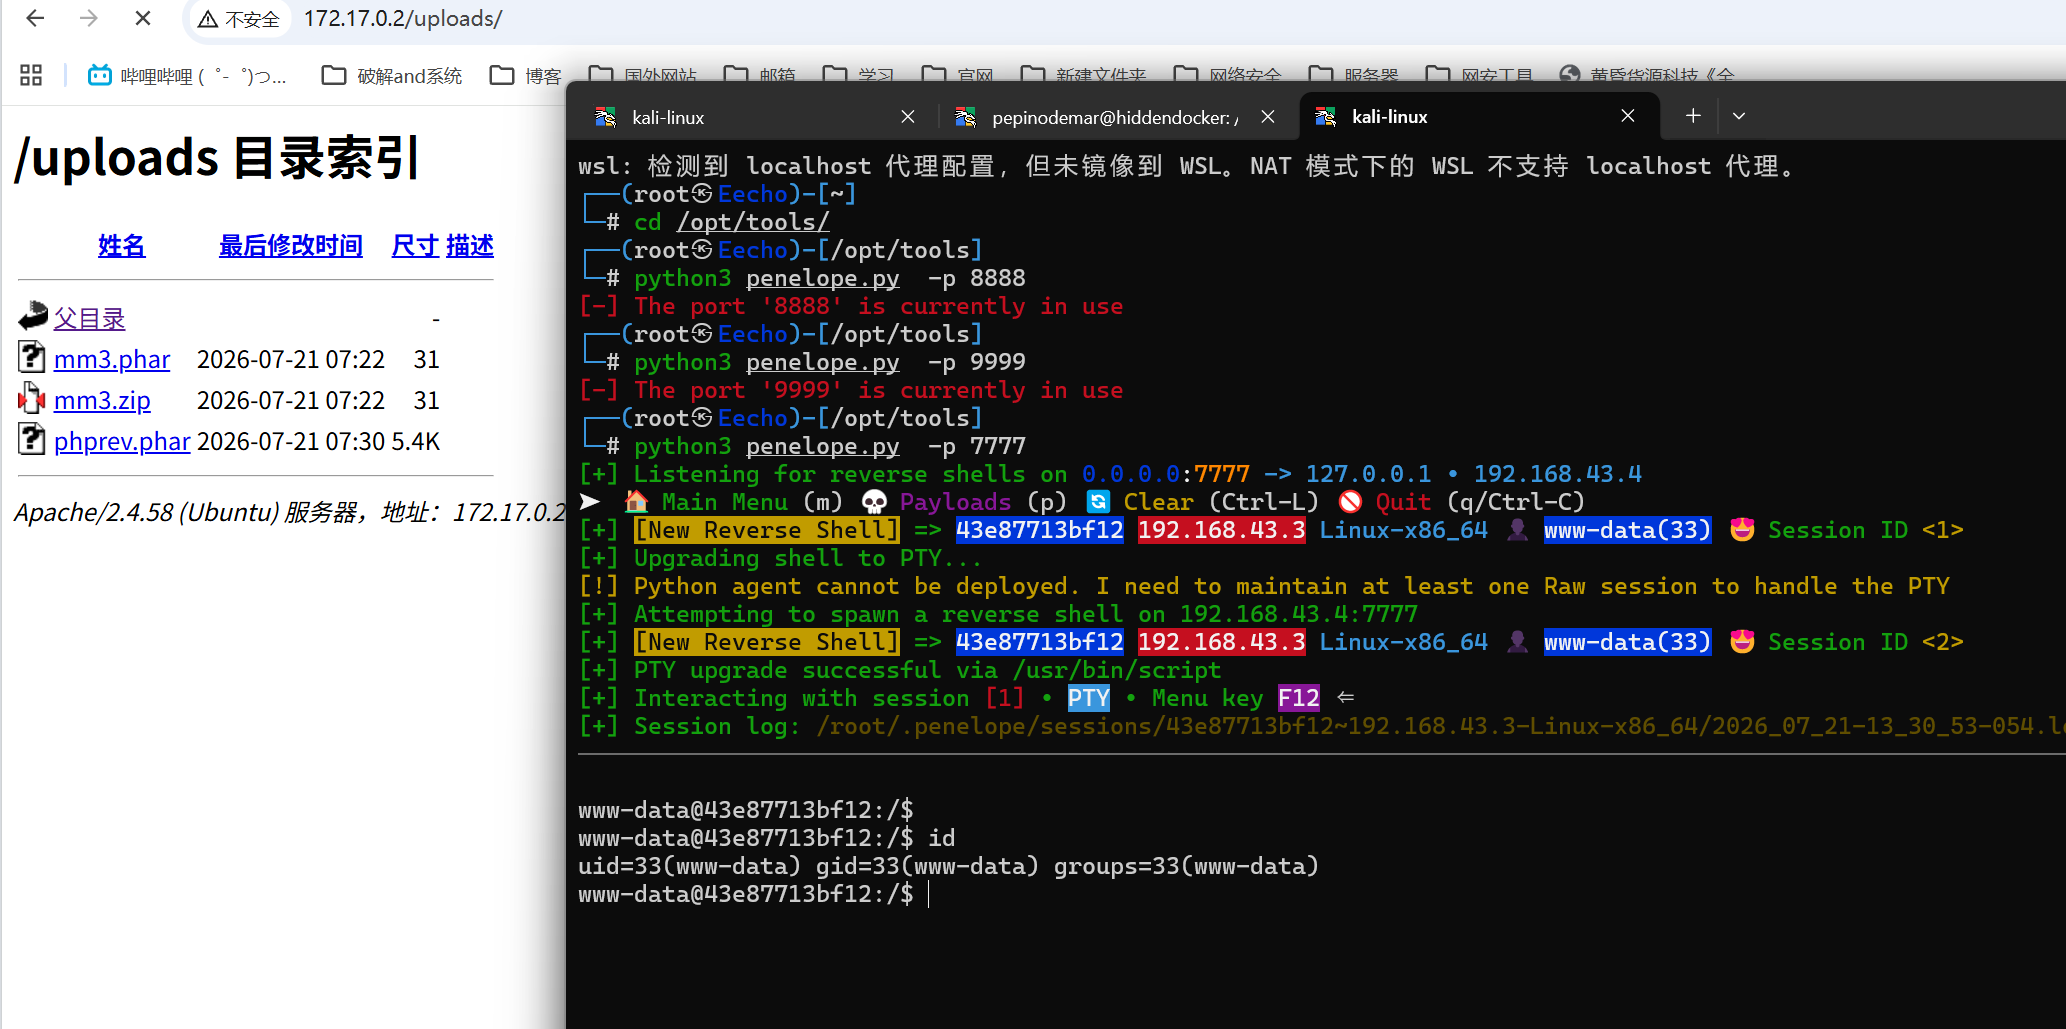Click the Linux icon on pepinodemar tab

(965, 117)
